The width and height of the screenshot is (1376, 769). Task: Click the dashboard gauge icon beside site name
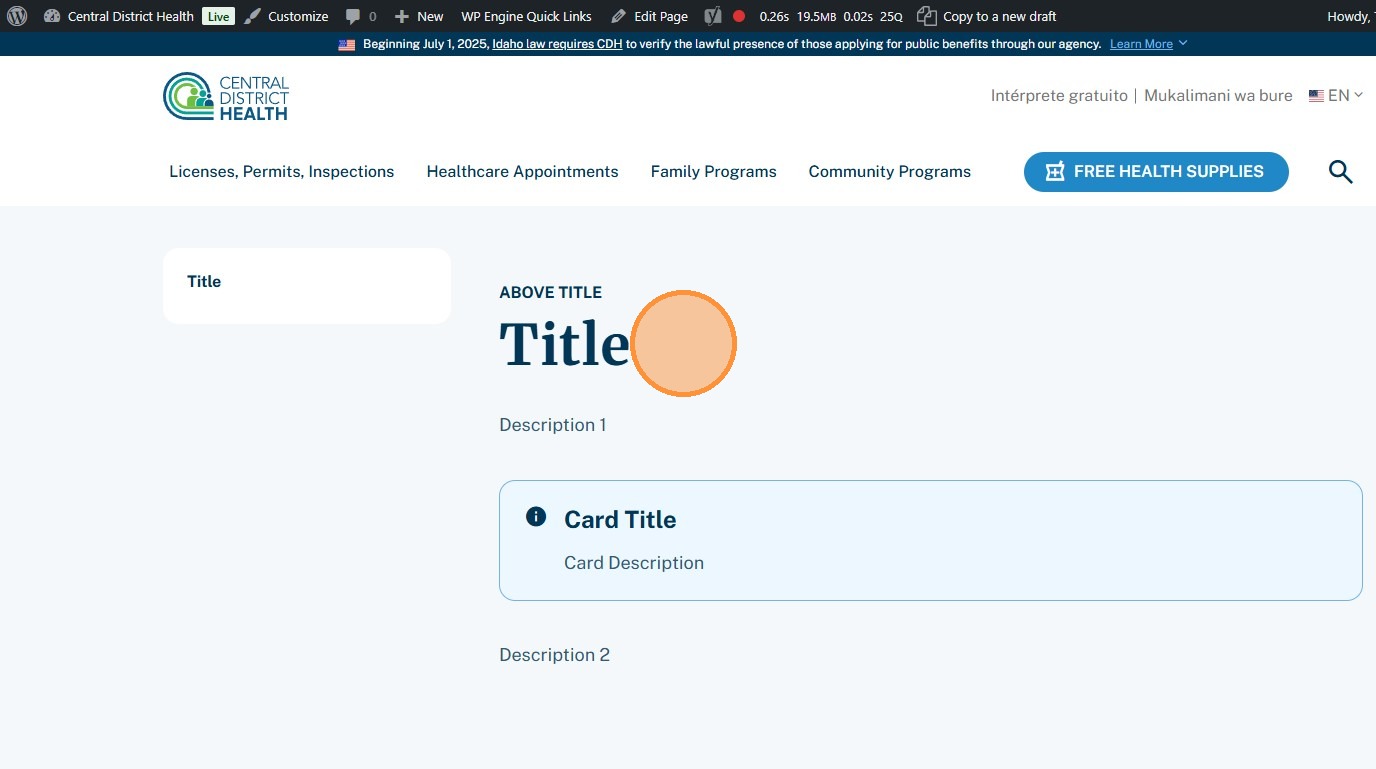pos(52,16)
